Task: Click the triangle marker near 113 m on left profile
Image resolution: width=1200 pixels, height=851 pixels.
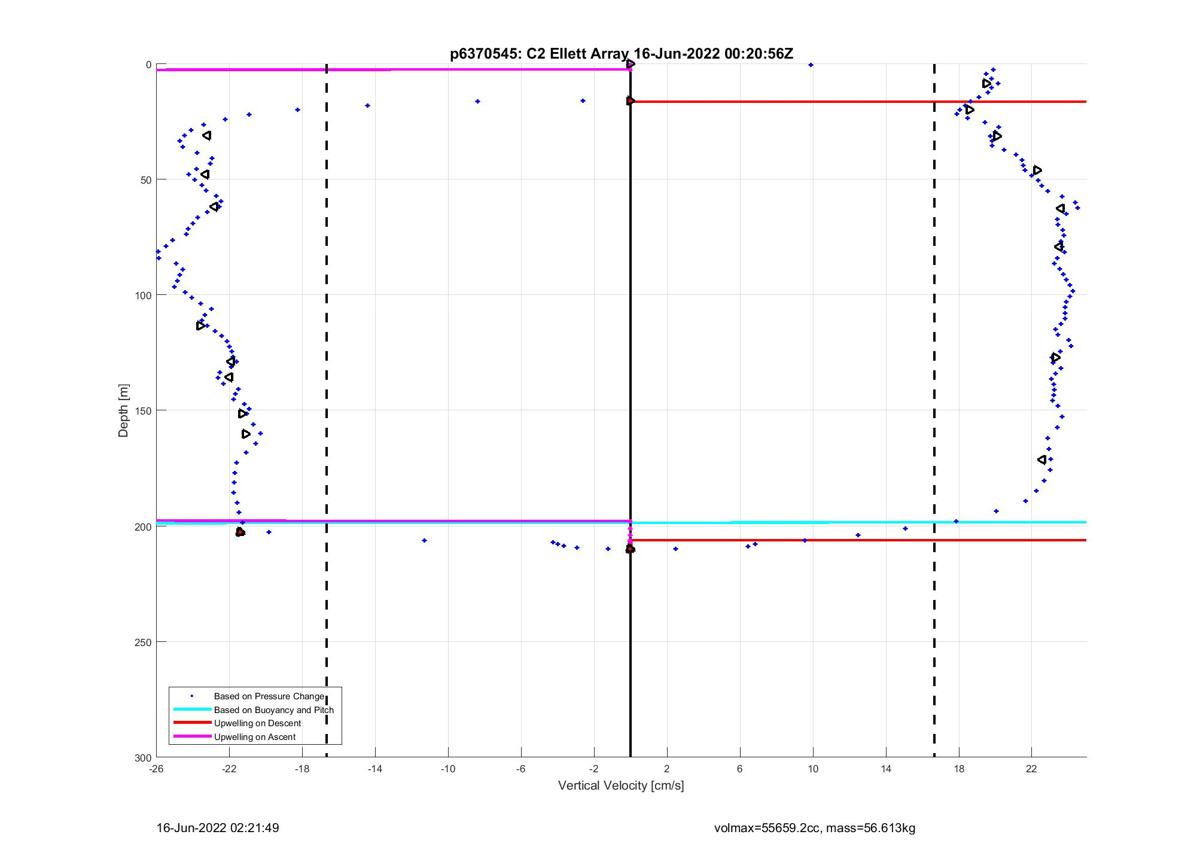Action: (x=201, y=325)
